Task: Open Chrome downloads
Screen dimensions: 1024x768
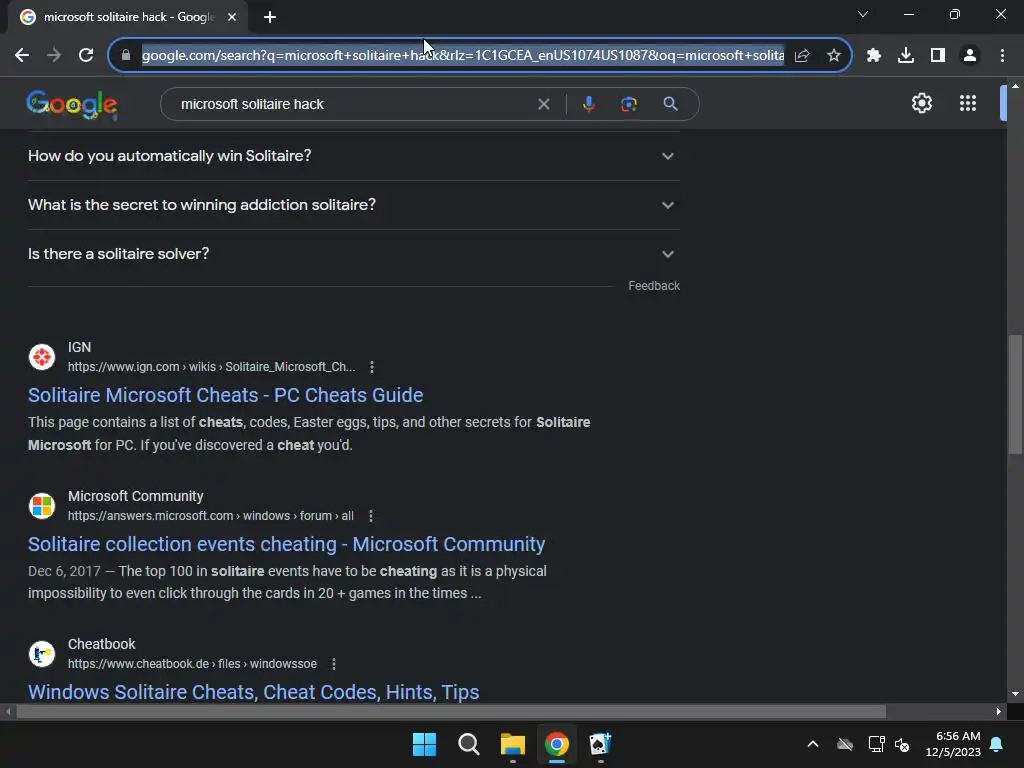Action: (906, 56)
